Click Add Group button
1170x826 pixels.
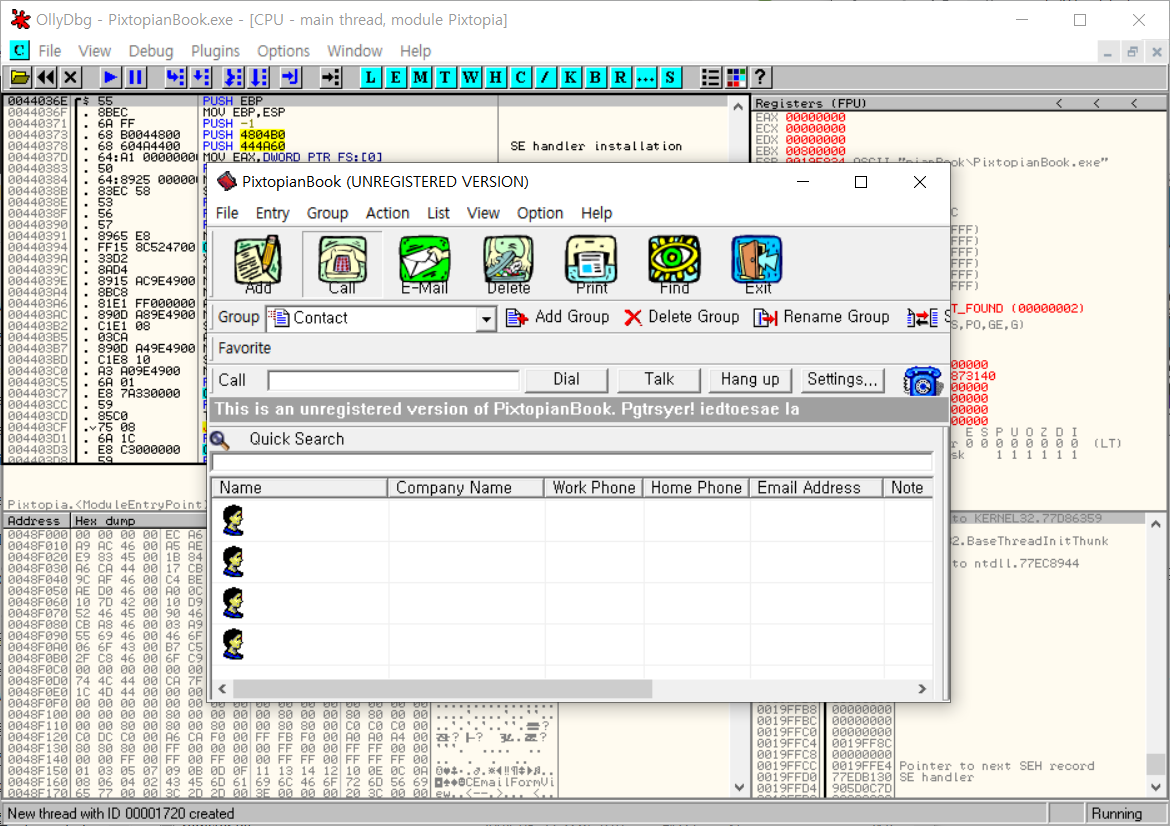coord(557,317)
